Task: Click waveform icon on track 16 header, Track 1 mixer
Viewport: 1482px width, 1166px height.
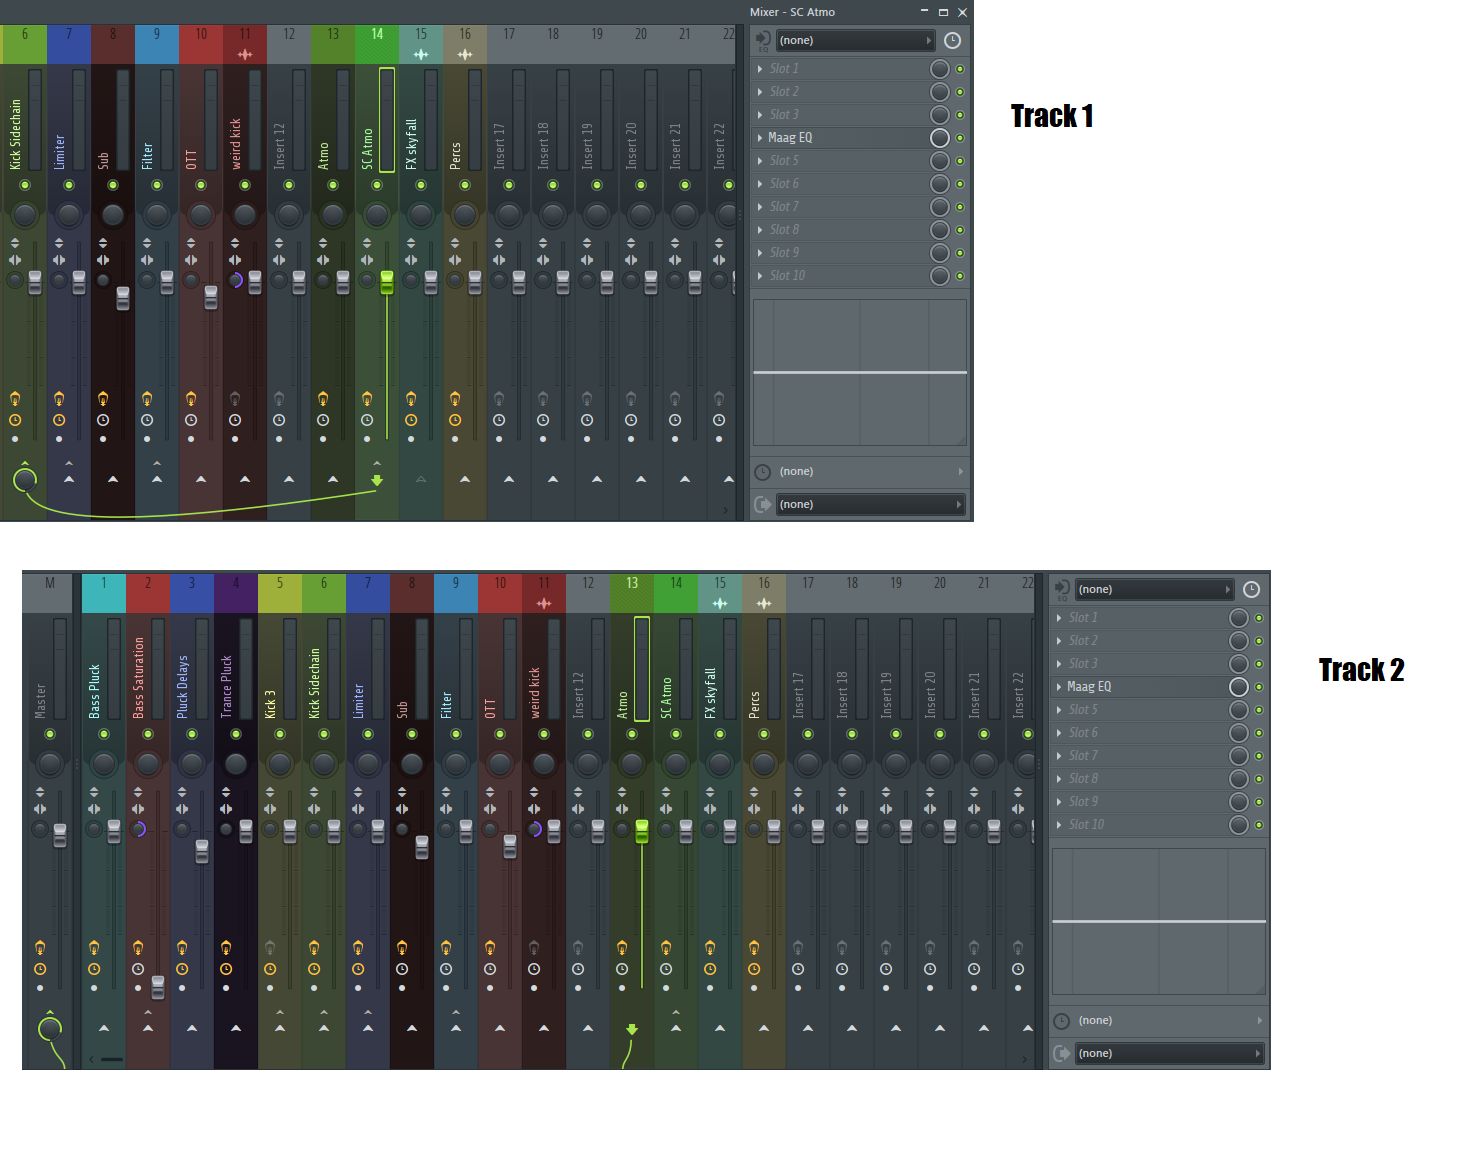Action: click(x=465, y=54)
